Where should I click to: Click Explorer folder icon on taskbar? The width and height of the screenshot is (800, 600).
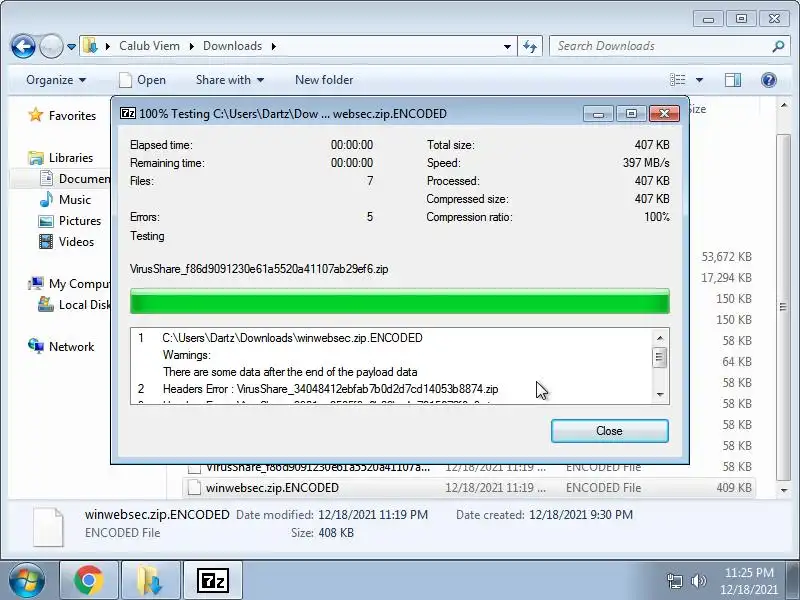coord(151,581)
